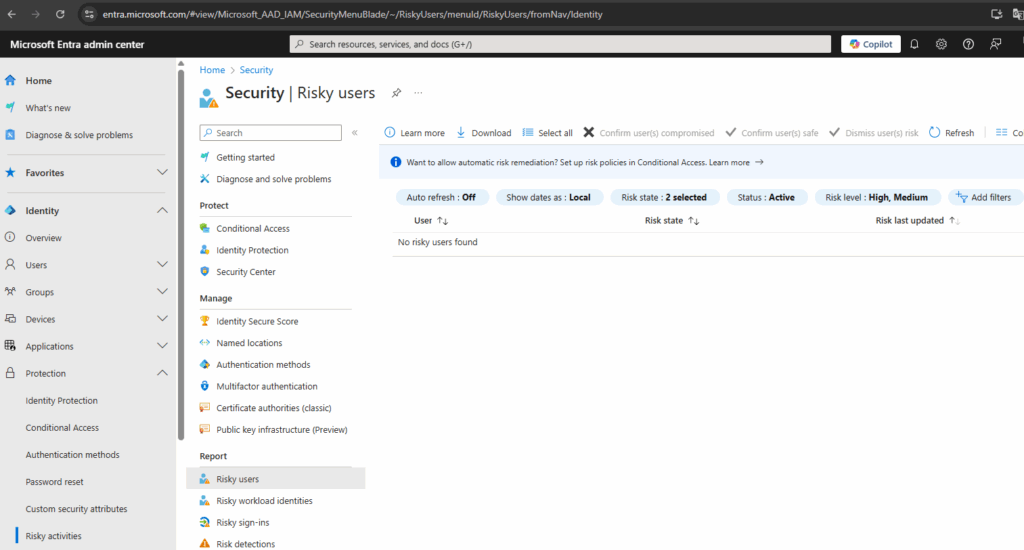This screenshot has width=1024, height=550.
Task: Sort by Risk last updated arrows
Action: [x=954, y=221]
